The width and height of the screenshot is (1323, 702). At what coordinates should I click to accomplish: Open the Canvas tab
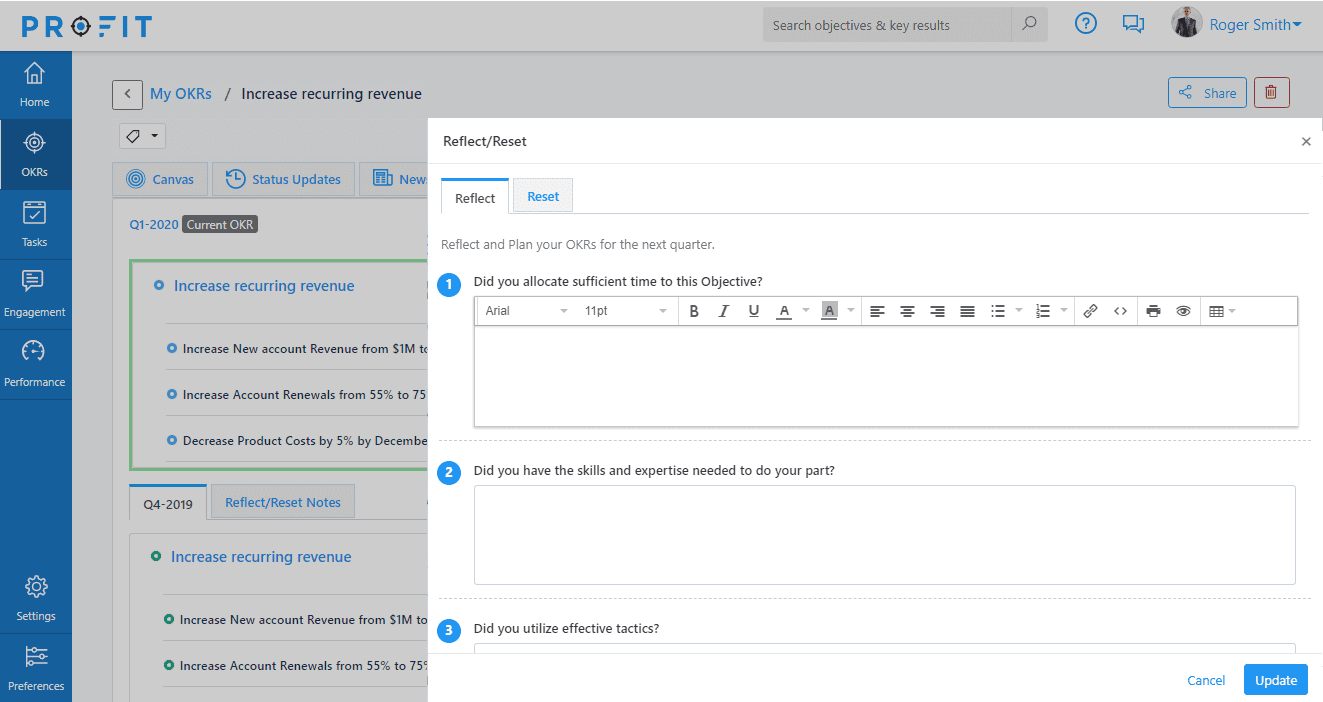coord(160,179)
